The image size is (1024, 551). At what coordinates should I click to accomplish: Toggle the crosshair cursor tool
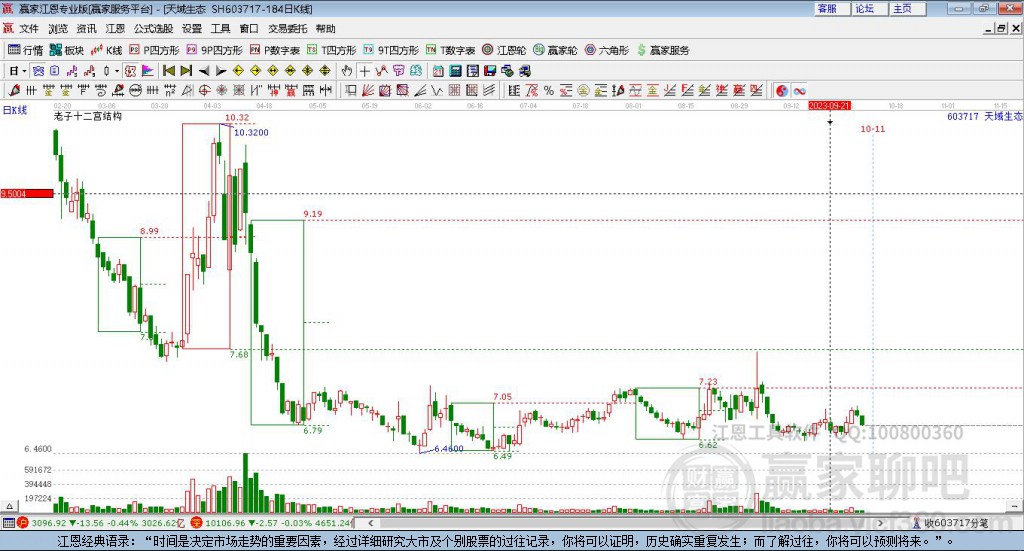coord(364,71)
